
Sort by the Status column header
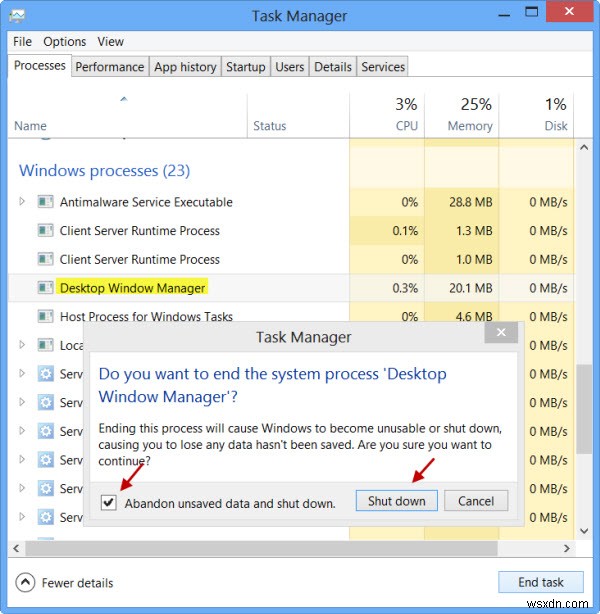pyautogui.click(x=298, y=115)
